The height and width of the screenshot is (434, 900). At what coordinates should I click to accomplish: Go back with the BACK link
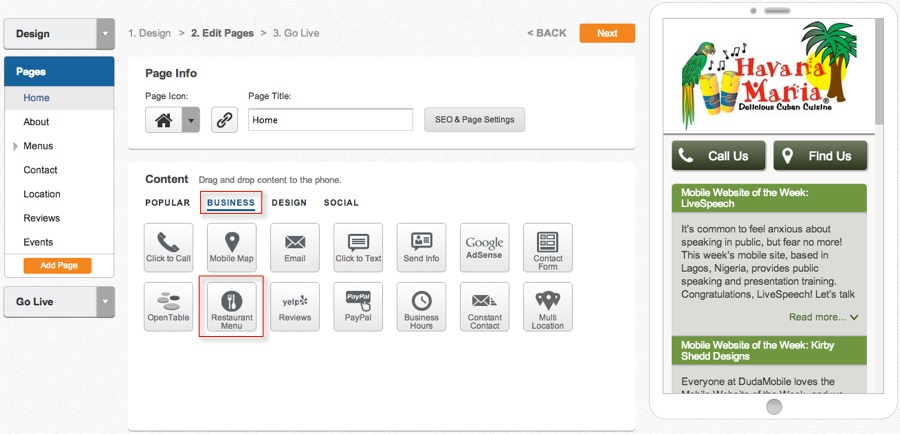(x=546, y=33)
